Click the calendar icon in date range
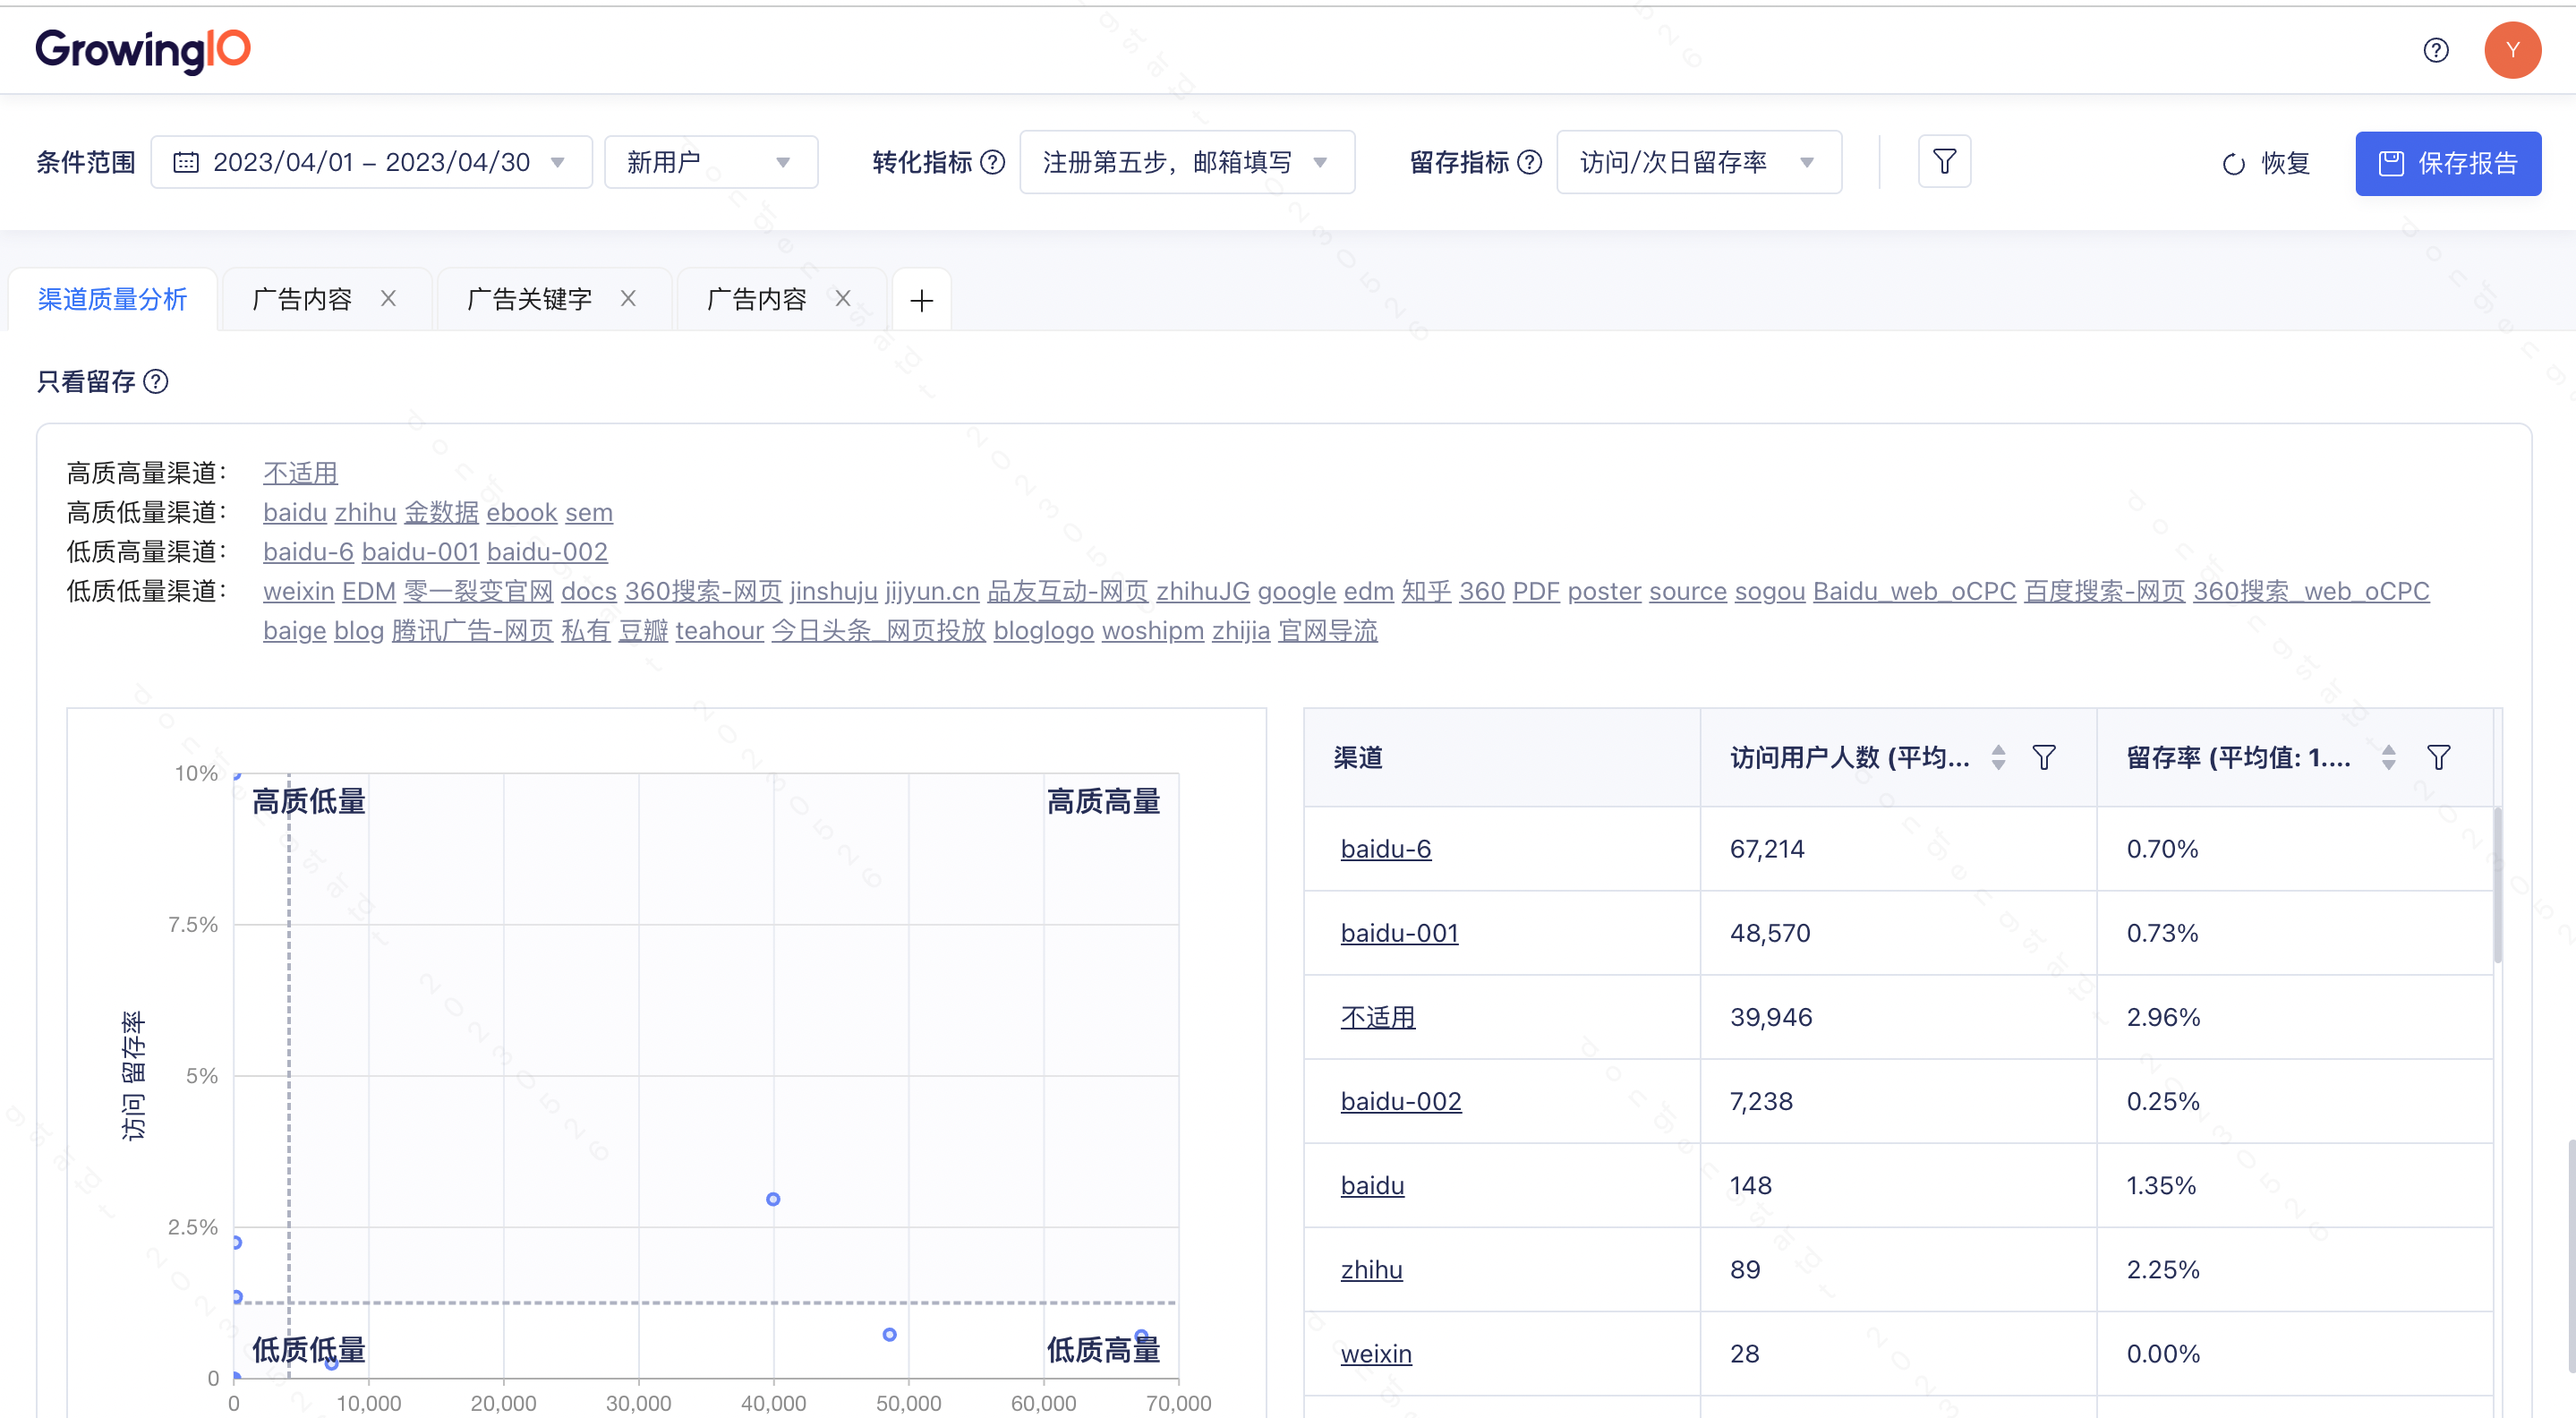Viewport: 2576px width, 1418px height. (x=186, y=162)
